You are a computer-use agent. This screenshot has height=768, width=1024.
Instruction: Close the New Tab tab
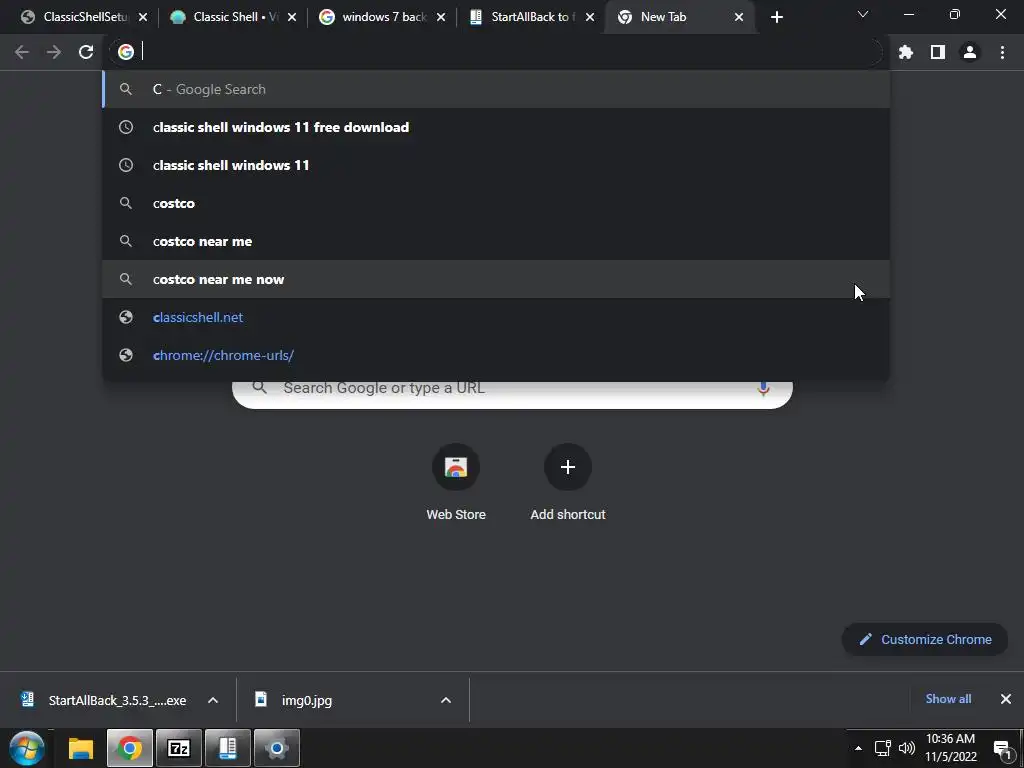click(x=739, y=18)
